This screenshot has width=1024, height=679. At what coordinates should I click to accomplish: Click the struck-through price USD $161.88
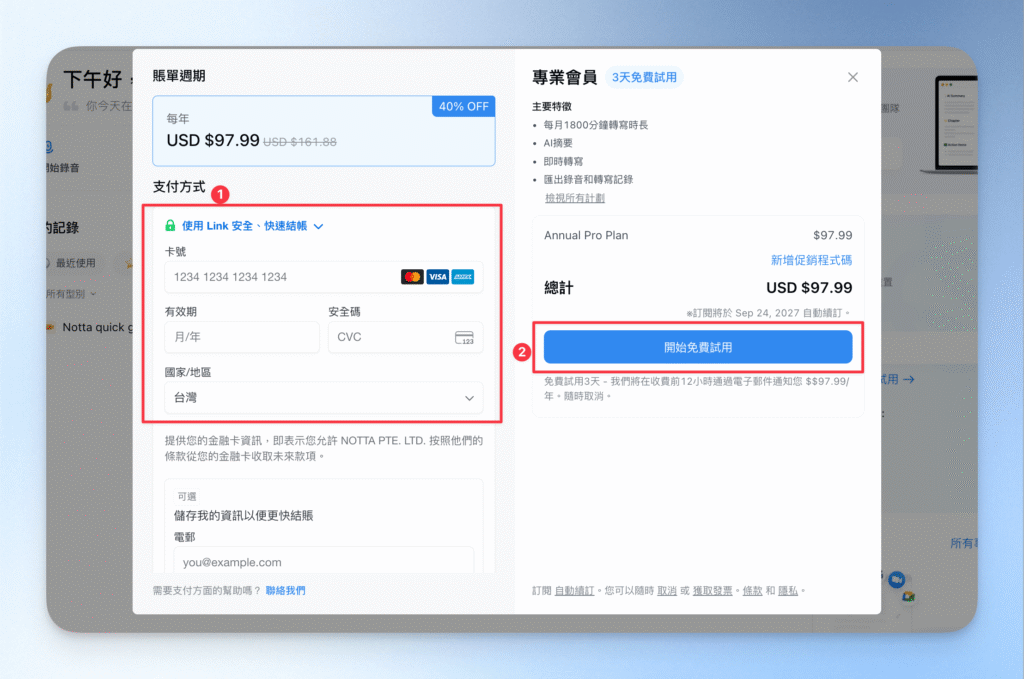300,142
